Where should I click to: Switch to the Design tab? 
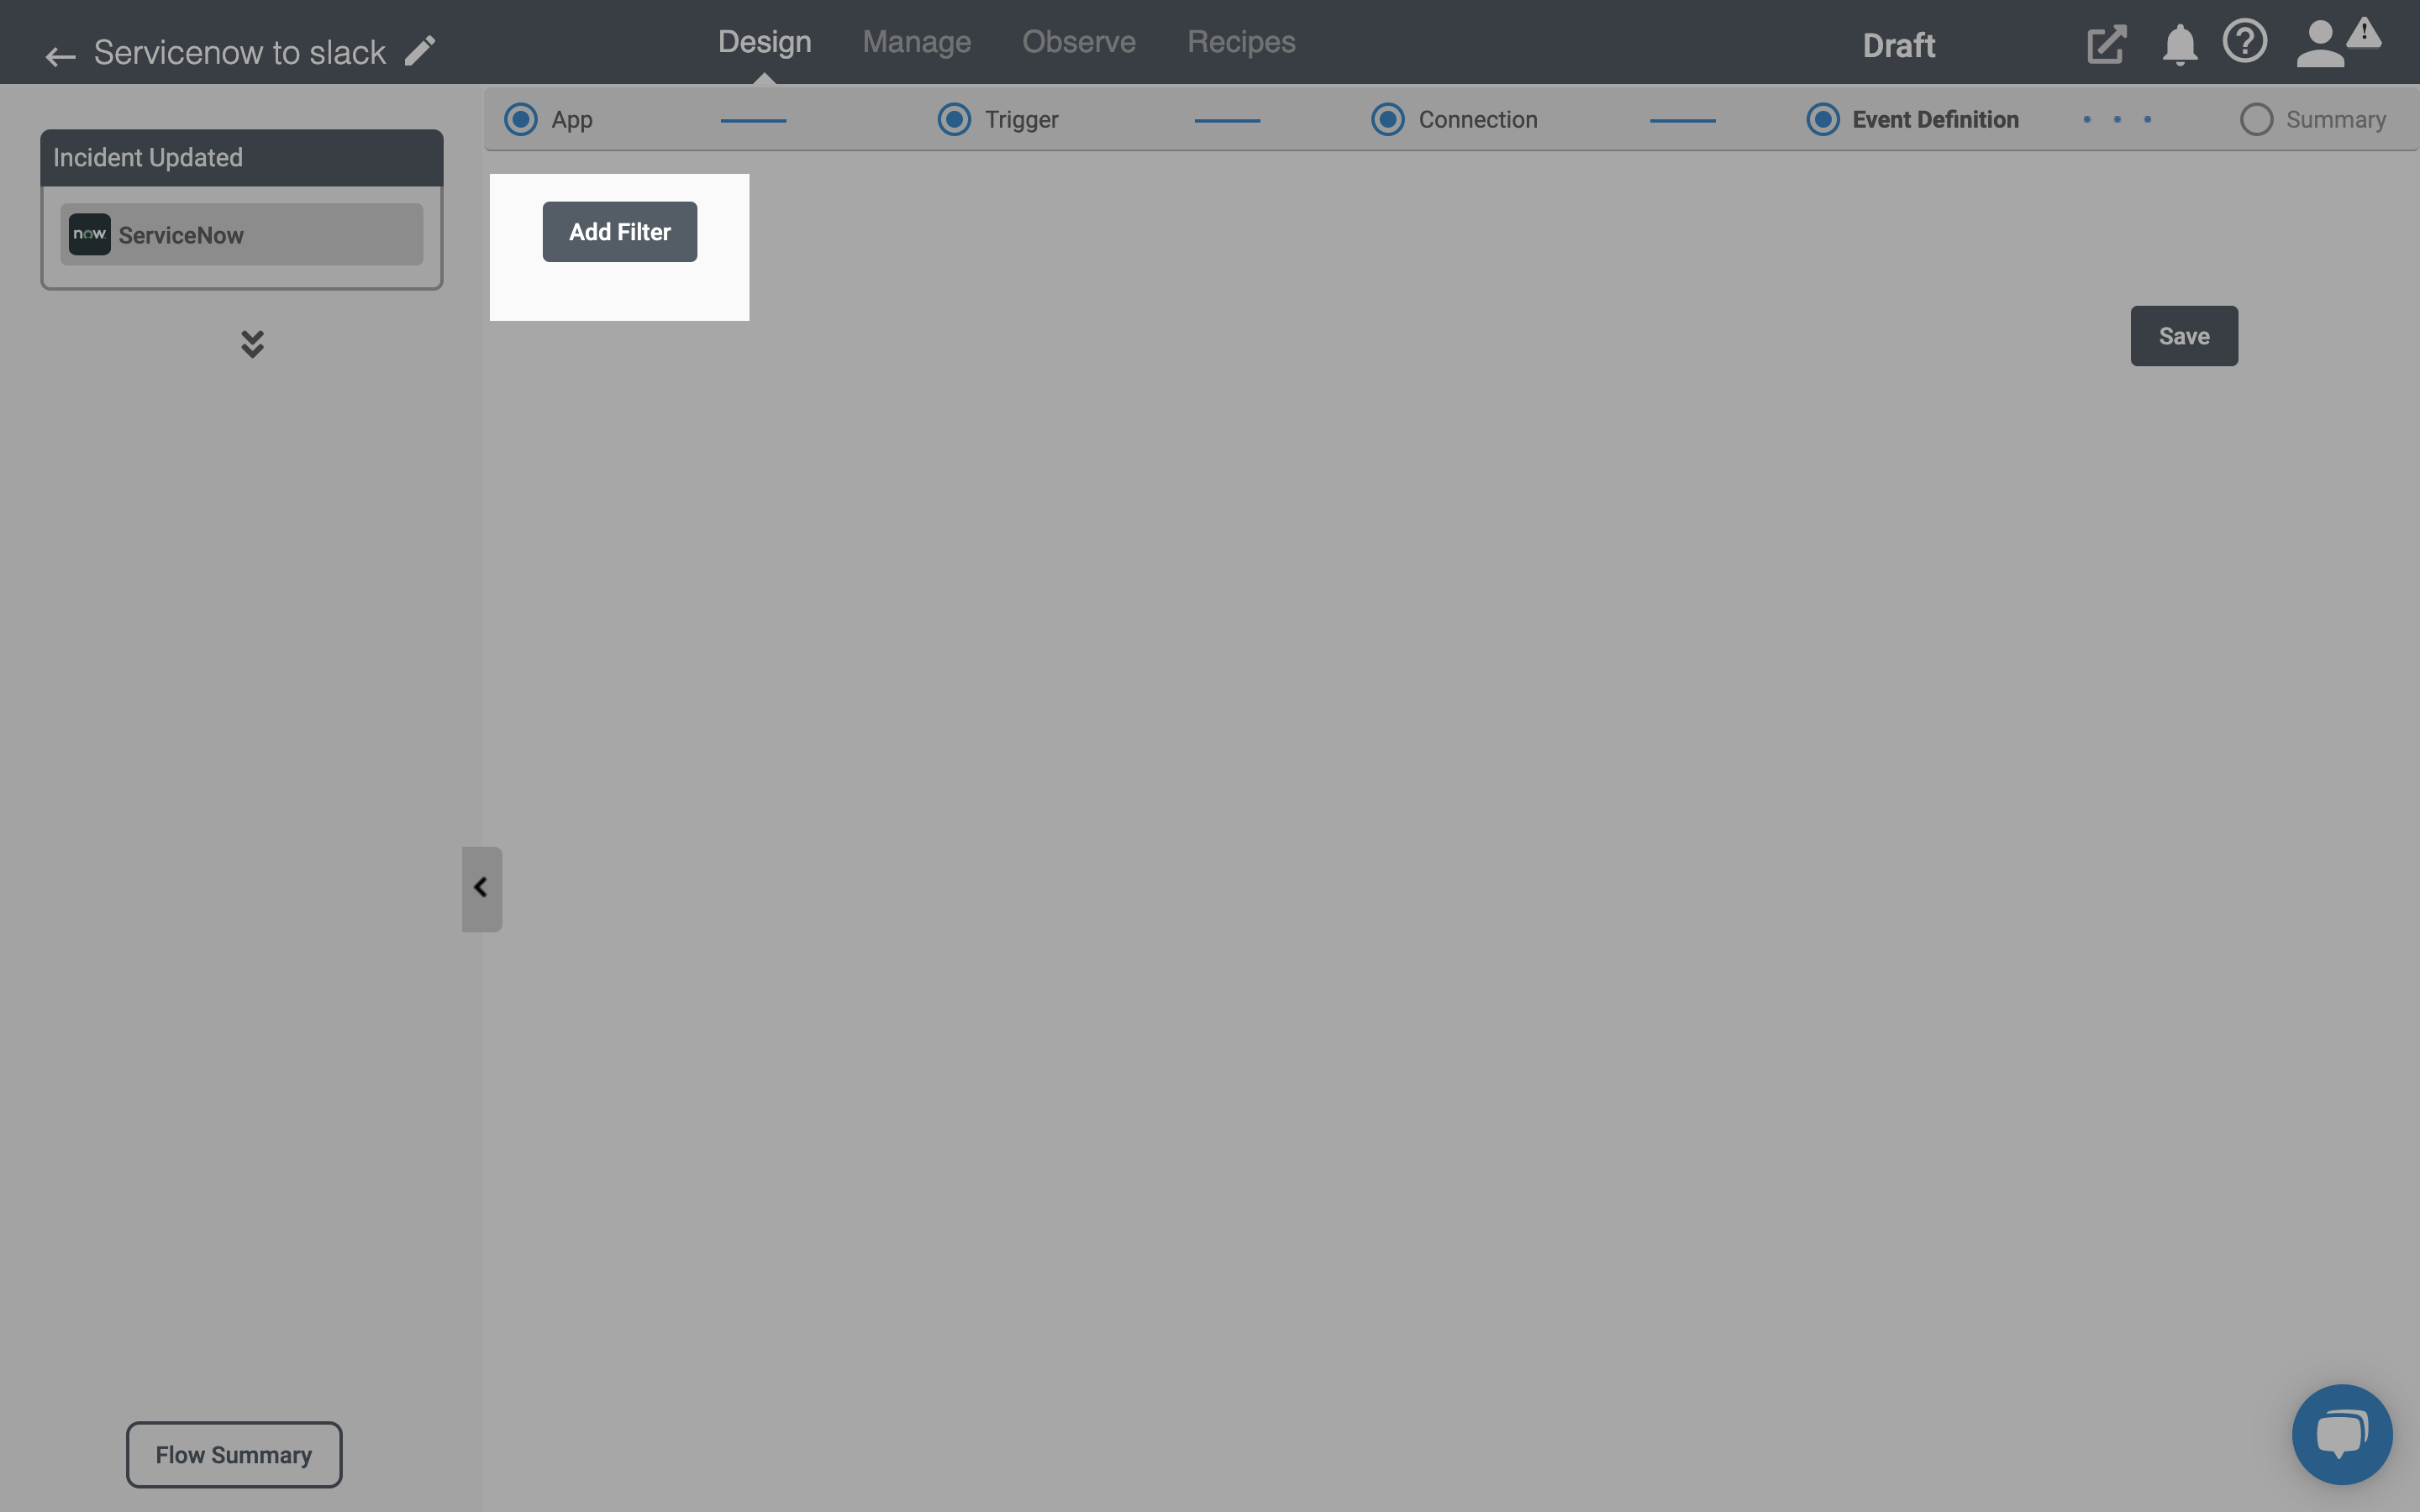(x=764, y=42)
